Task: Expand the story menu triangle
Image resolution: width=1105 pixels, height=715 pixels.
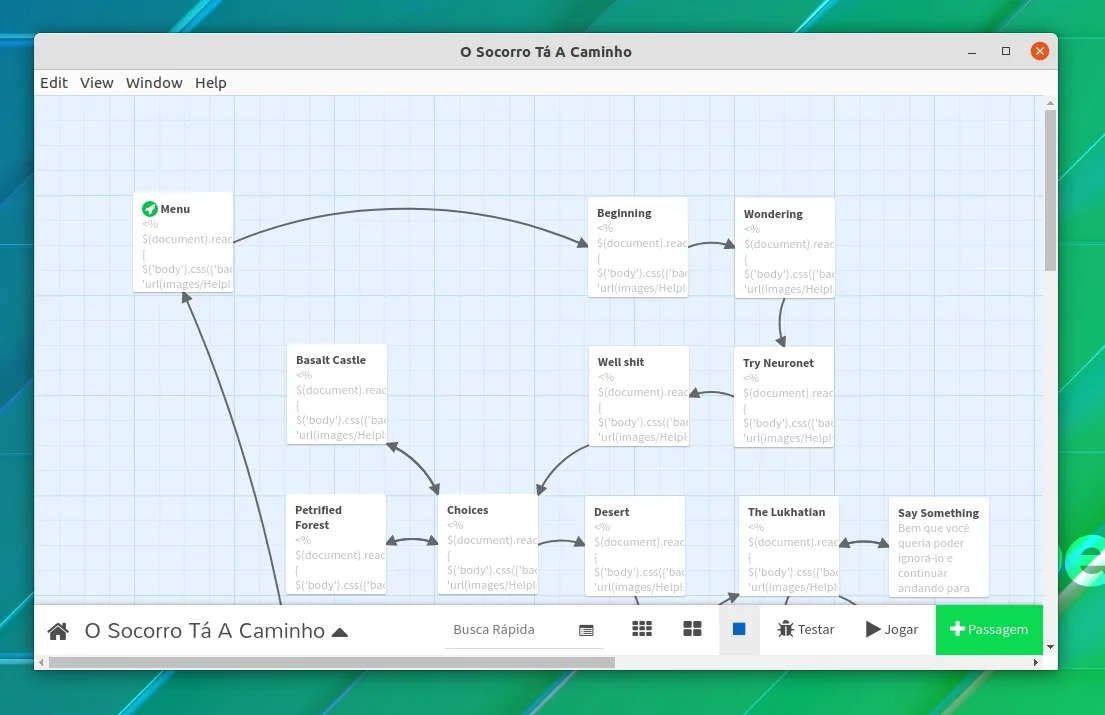Action: pos(340,632)
